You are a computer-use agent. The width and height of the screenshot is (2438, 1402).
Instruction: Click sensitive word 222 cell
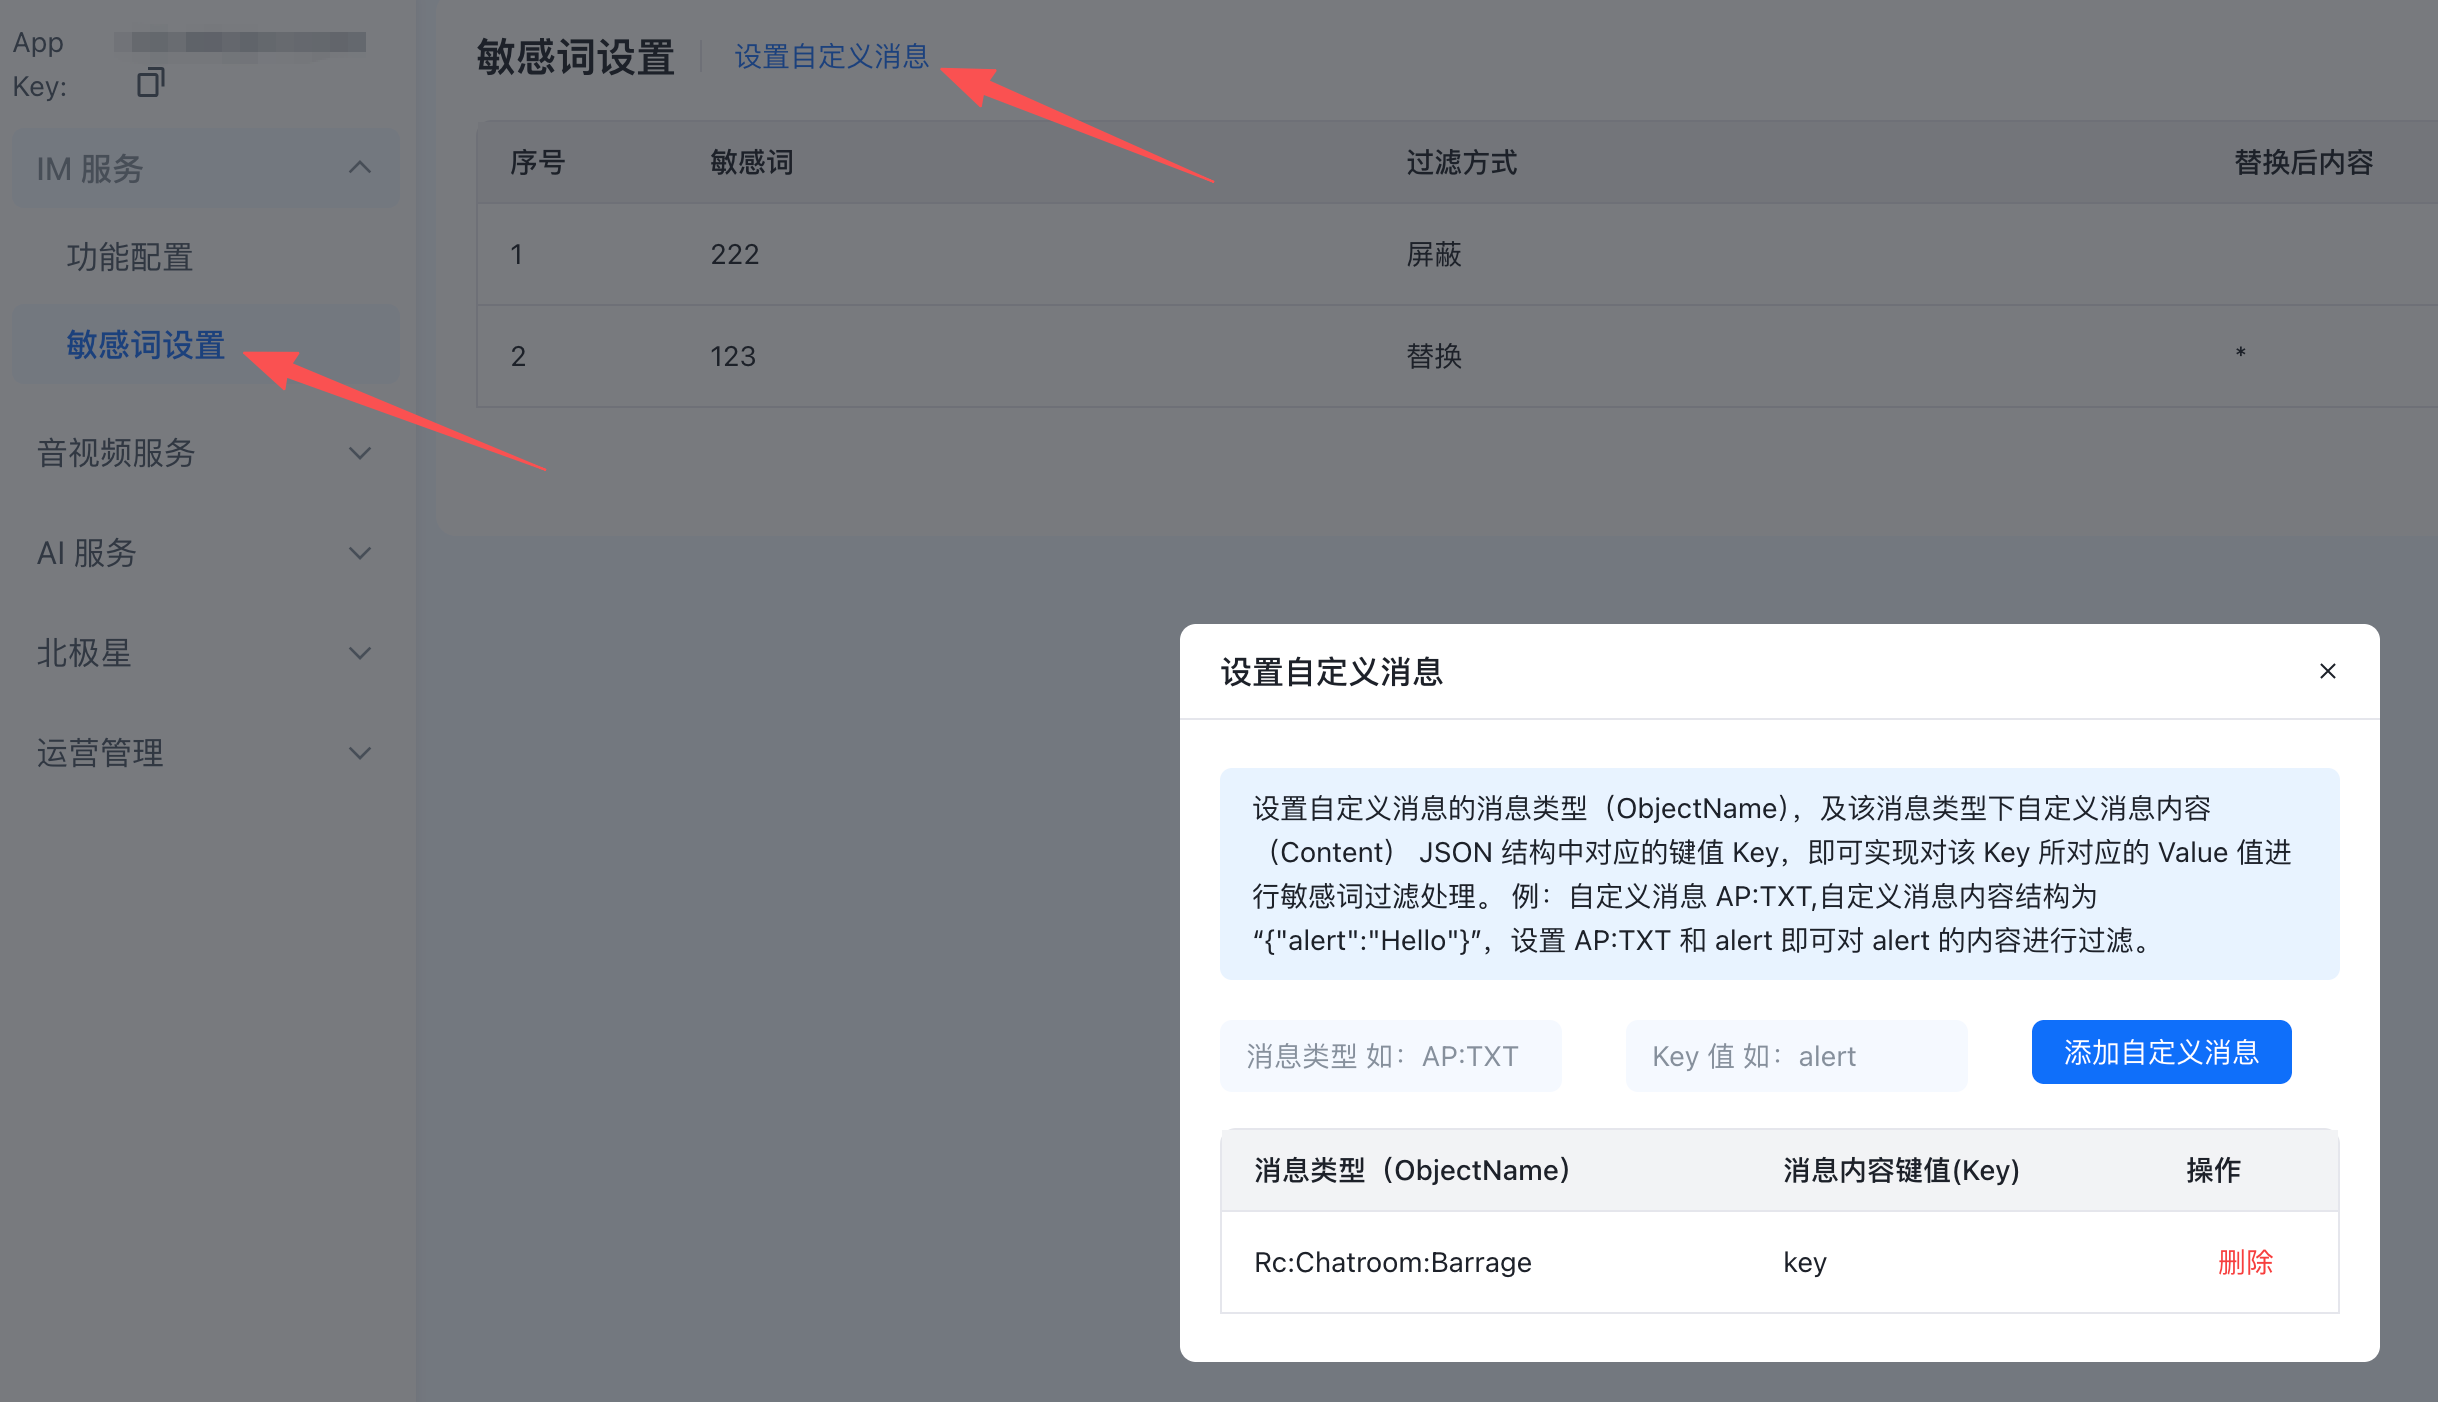[x=735, y=255]
